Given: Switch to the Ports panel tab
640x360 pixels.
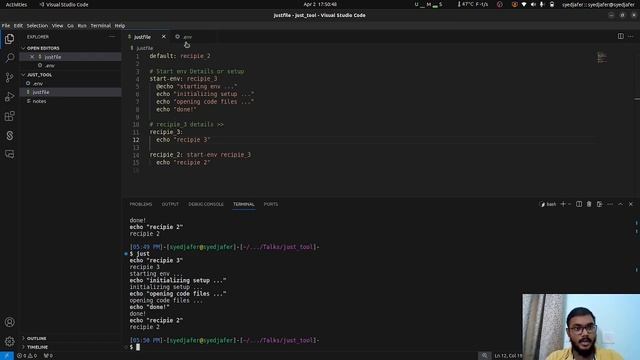Looking at the screenshot, I should coord(271,204).
